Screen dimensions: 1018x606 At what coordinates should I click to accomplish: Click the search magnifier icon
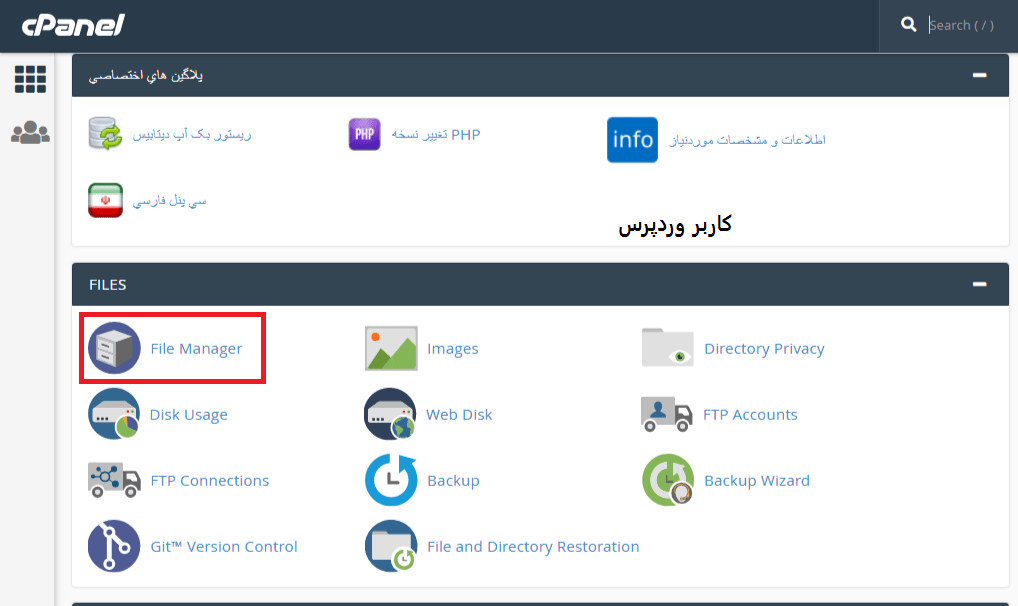(x=908, y=25)
